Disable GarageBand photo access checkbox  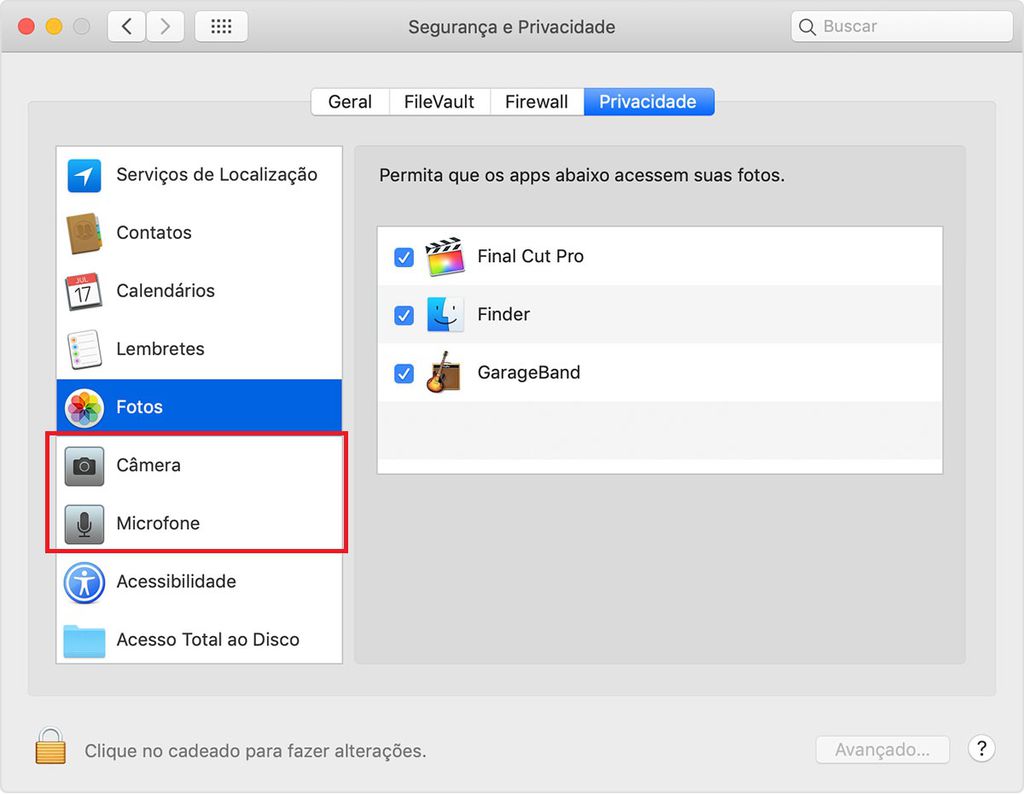coord(404,373)
